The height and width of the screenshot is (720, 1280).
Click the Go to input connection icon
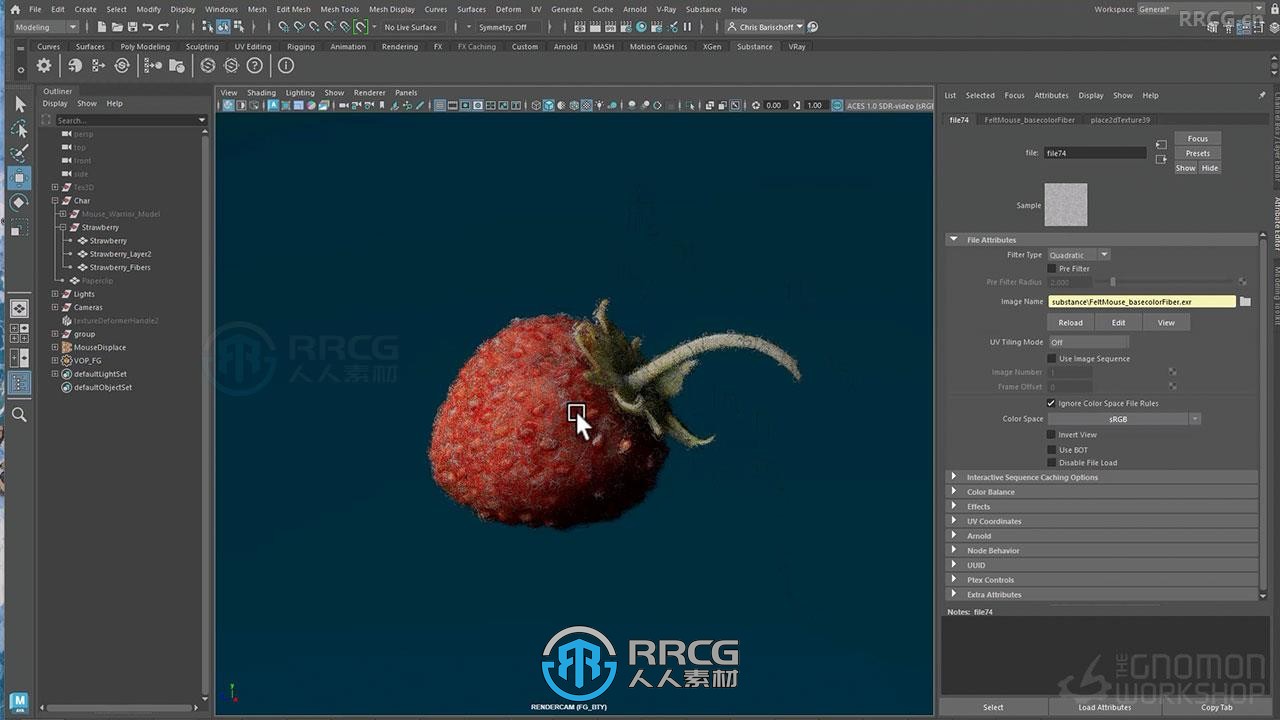[1161, 144]
